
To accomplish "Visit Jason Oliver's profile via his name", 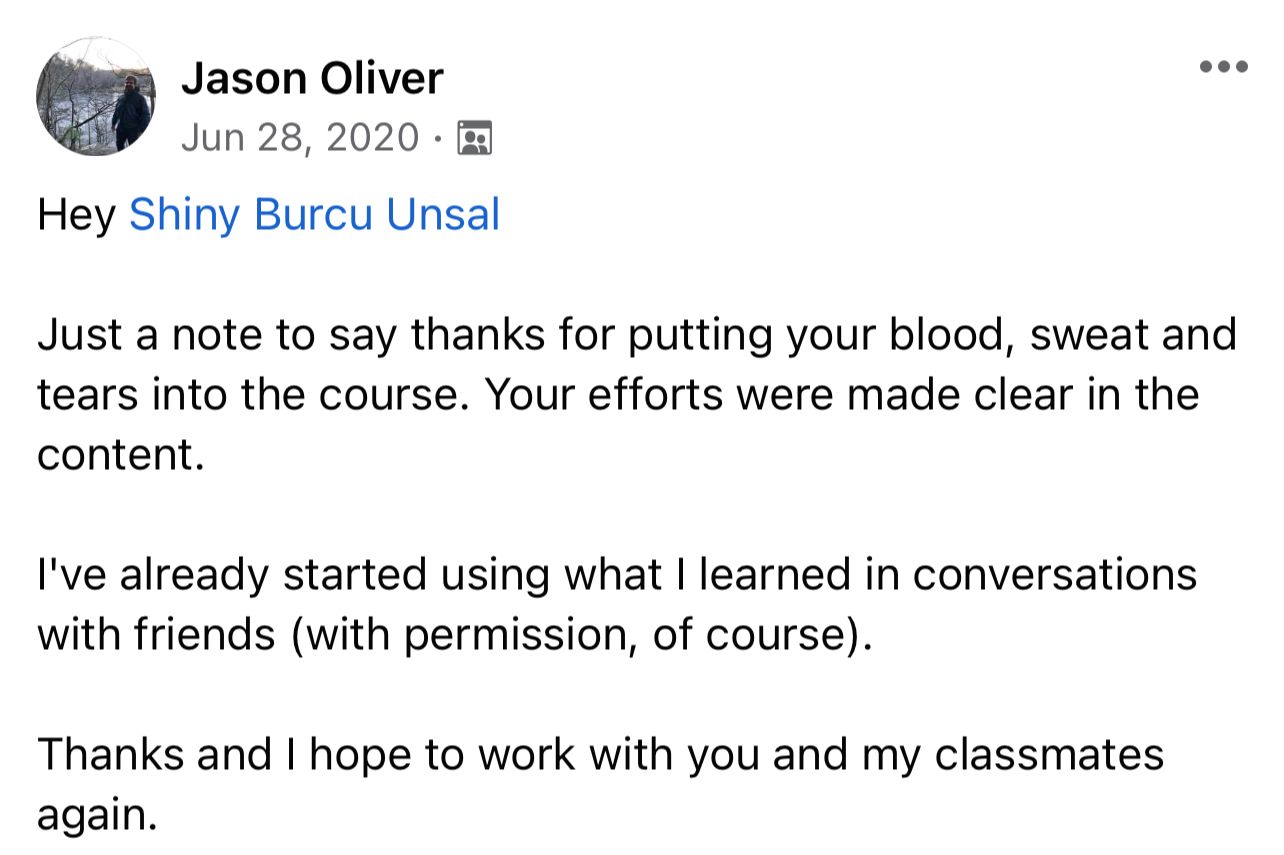I will point(312,78).
